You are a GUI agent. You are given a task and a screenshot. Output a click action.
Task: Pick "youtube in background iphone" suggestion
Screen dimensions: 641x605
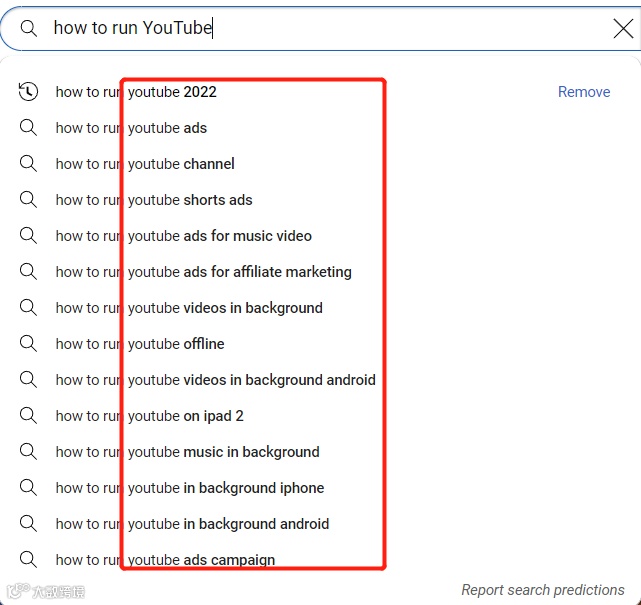pos(226,488)
